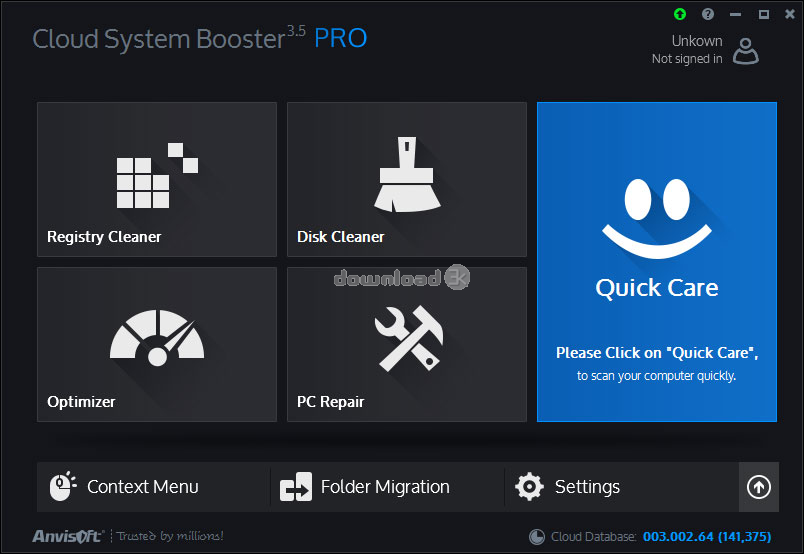Open the PC Repair tile
Viewport: 804px width, 554px height.
(407, 344)
